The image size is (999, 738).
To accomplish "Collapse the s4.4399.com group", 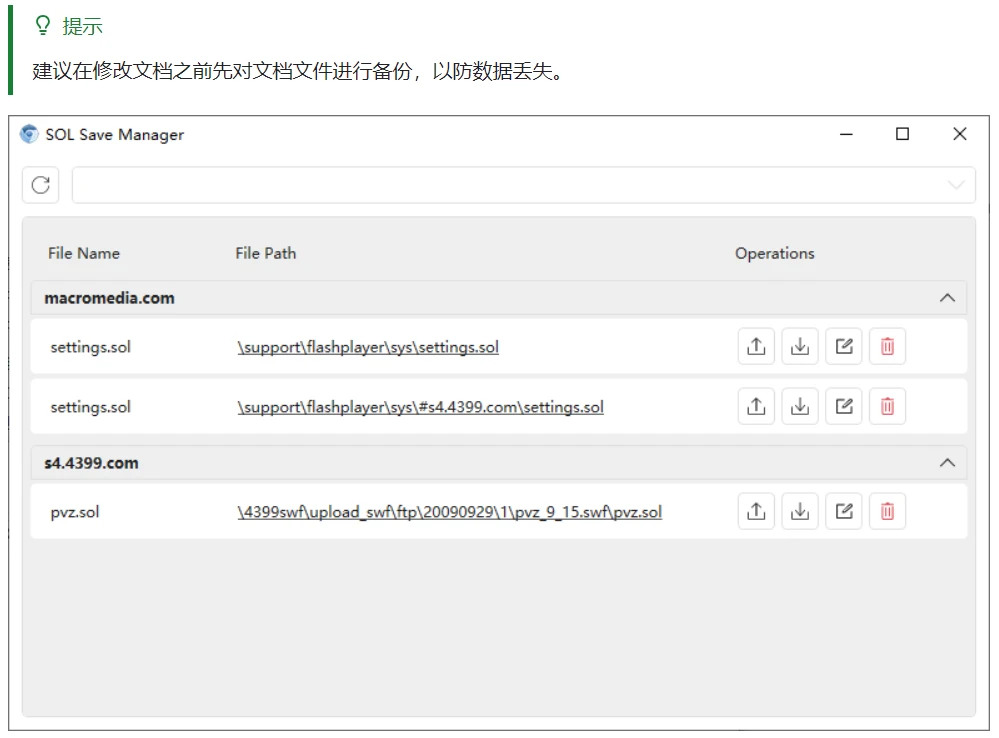I will coord(947,463).
